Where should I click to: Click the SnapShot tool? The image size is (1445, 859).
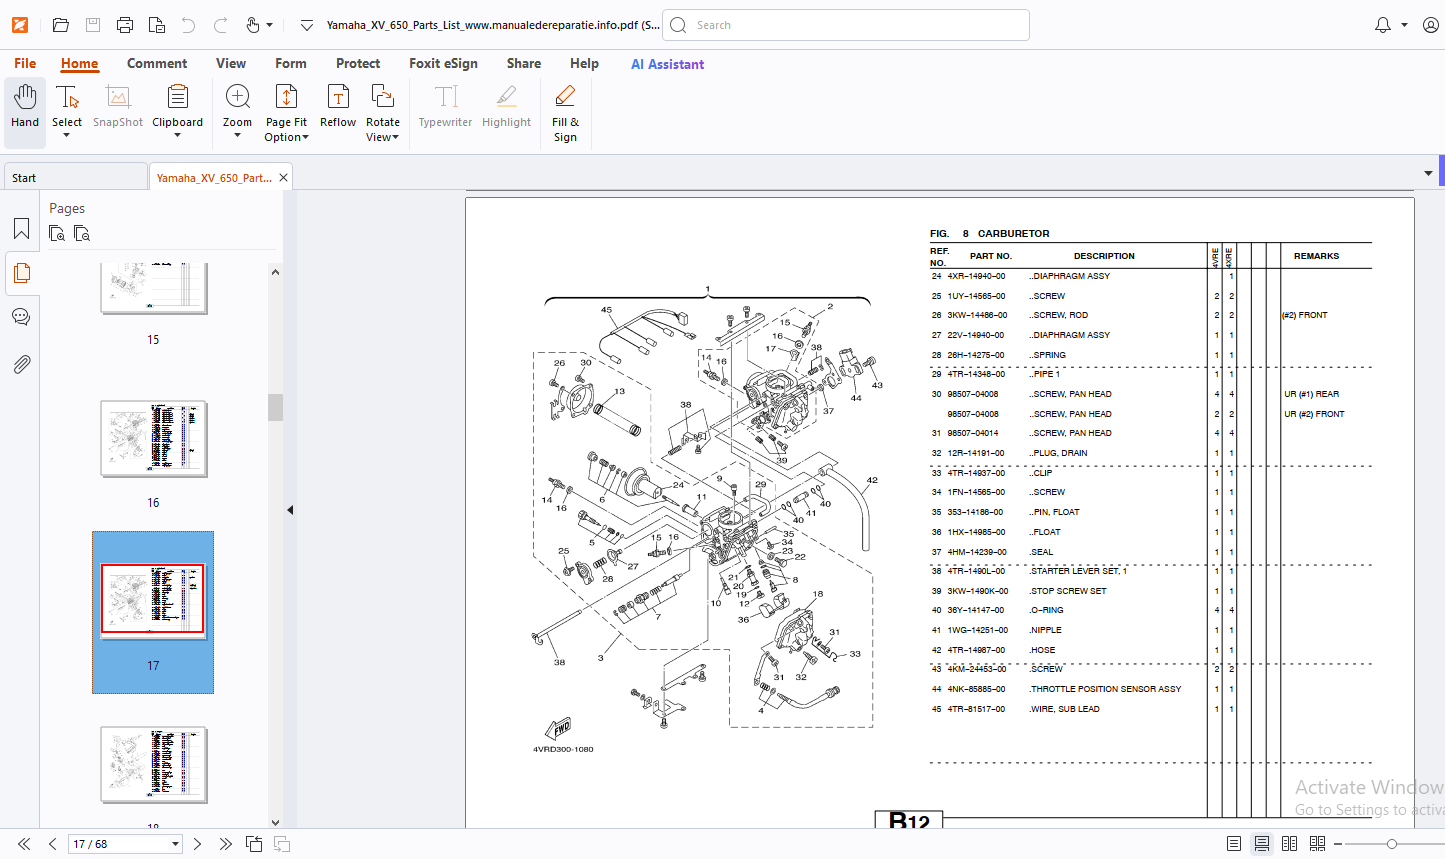(118, 106)
